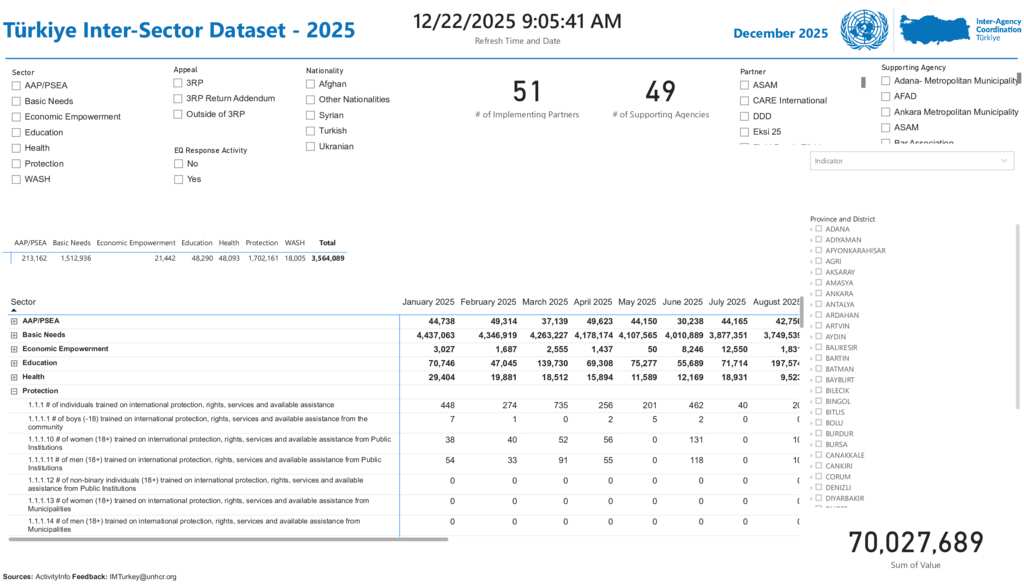
Task: Click the IMTurkey@unhcr.org feedback email
Action: coord(143,577)
